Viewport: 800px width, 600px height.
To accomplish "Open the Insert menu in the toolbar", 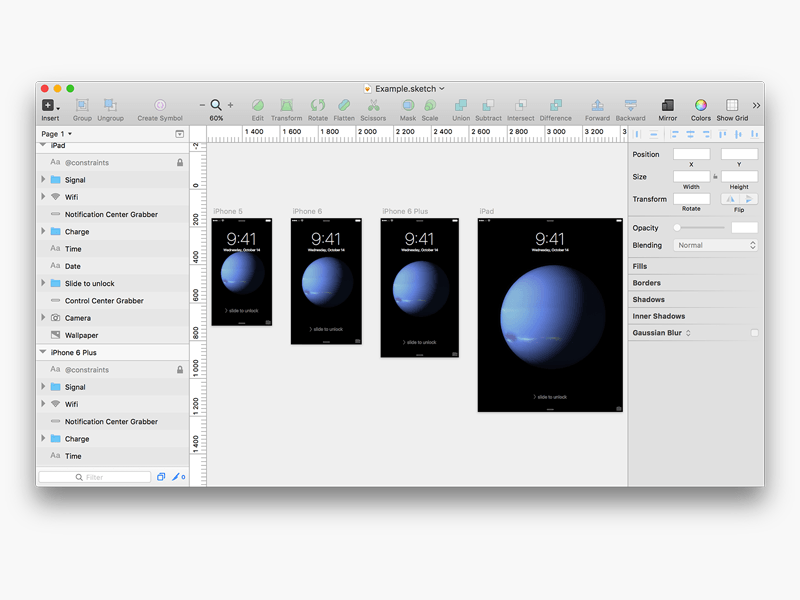I will (49, 104).
